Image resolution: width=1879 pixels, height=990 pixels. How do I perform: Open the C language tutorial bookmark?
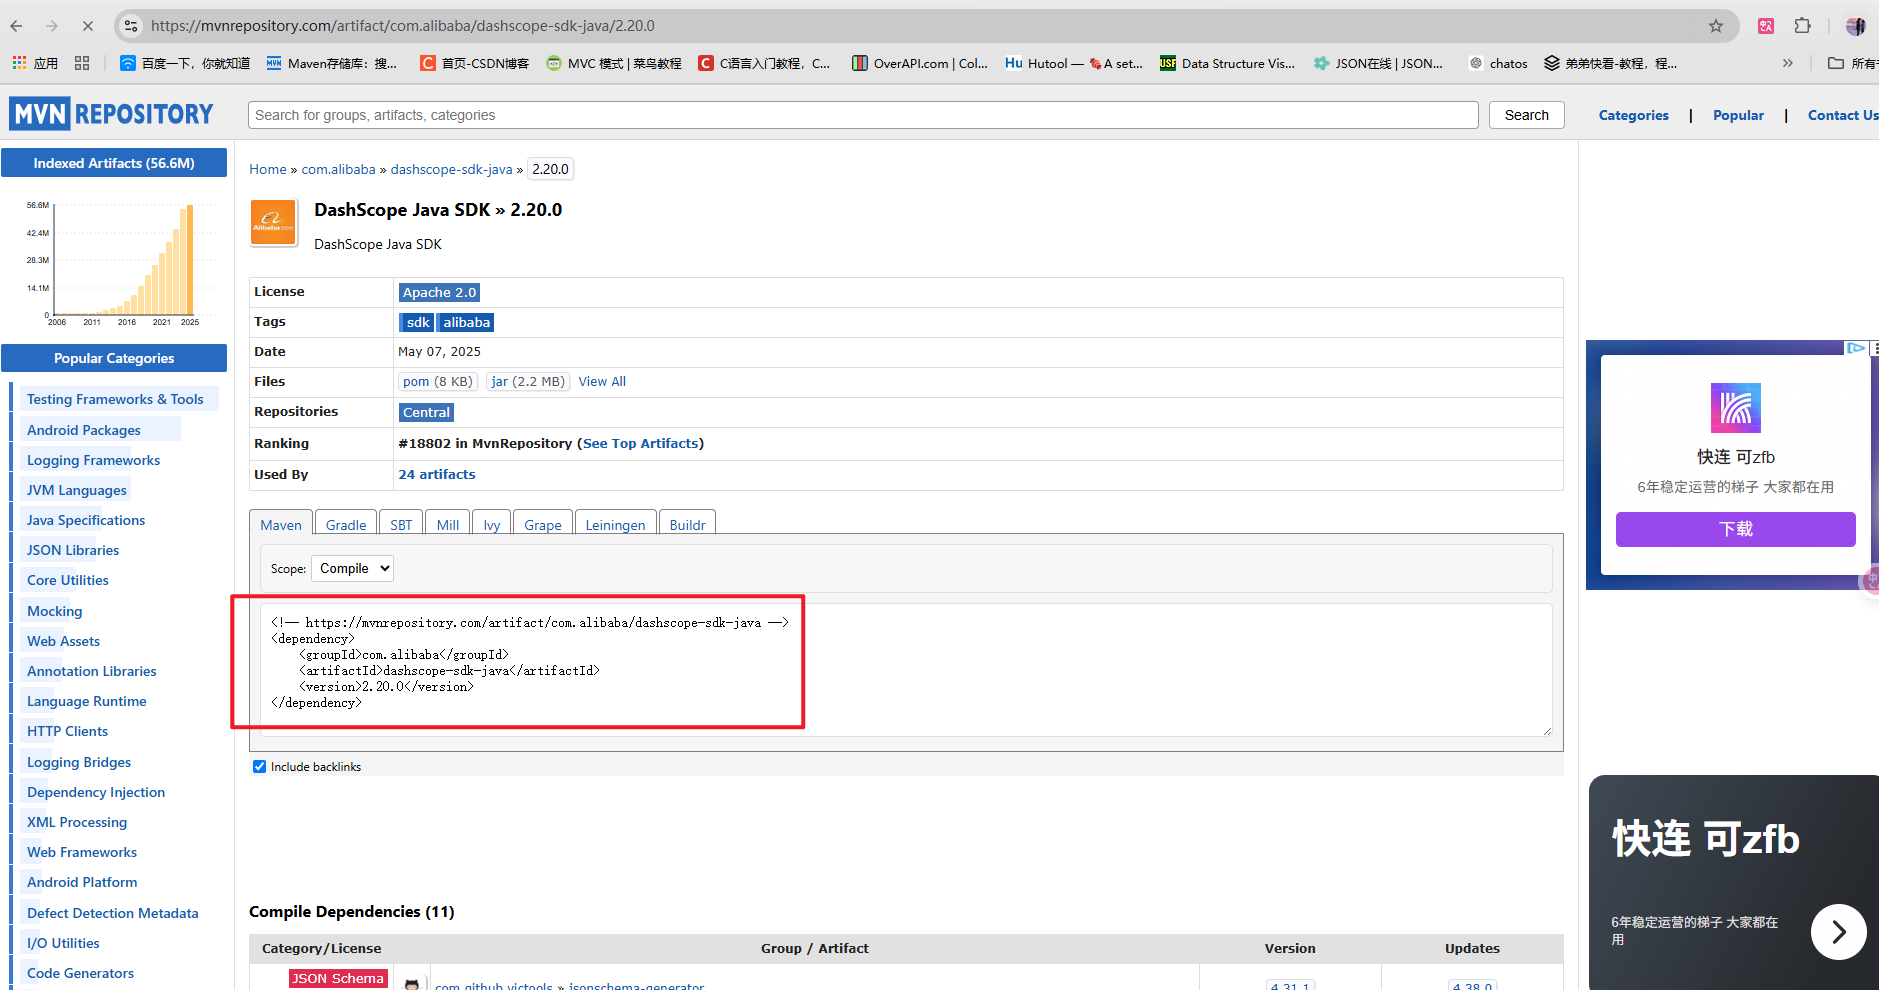[765, 63]
